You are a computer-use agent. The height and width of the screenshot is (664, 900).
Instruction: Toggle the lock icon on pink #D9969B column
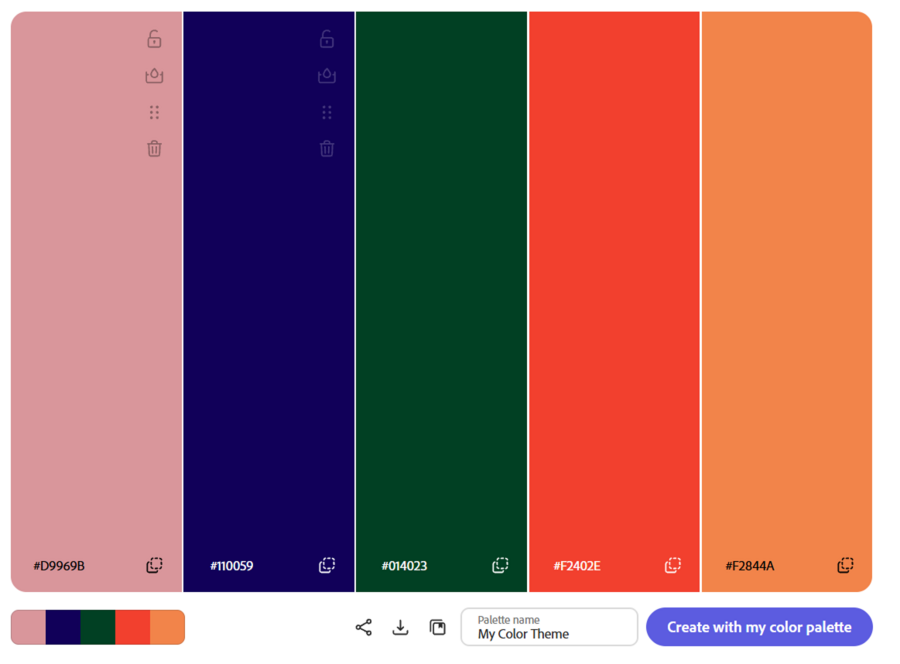tap(154, 39)
